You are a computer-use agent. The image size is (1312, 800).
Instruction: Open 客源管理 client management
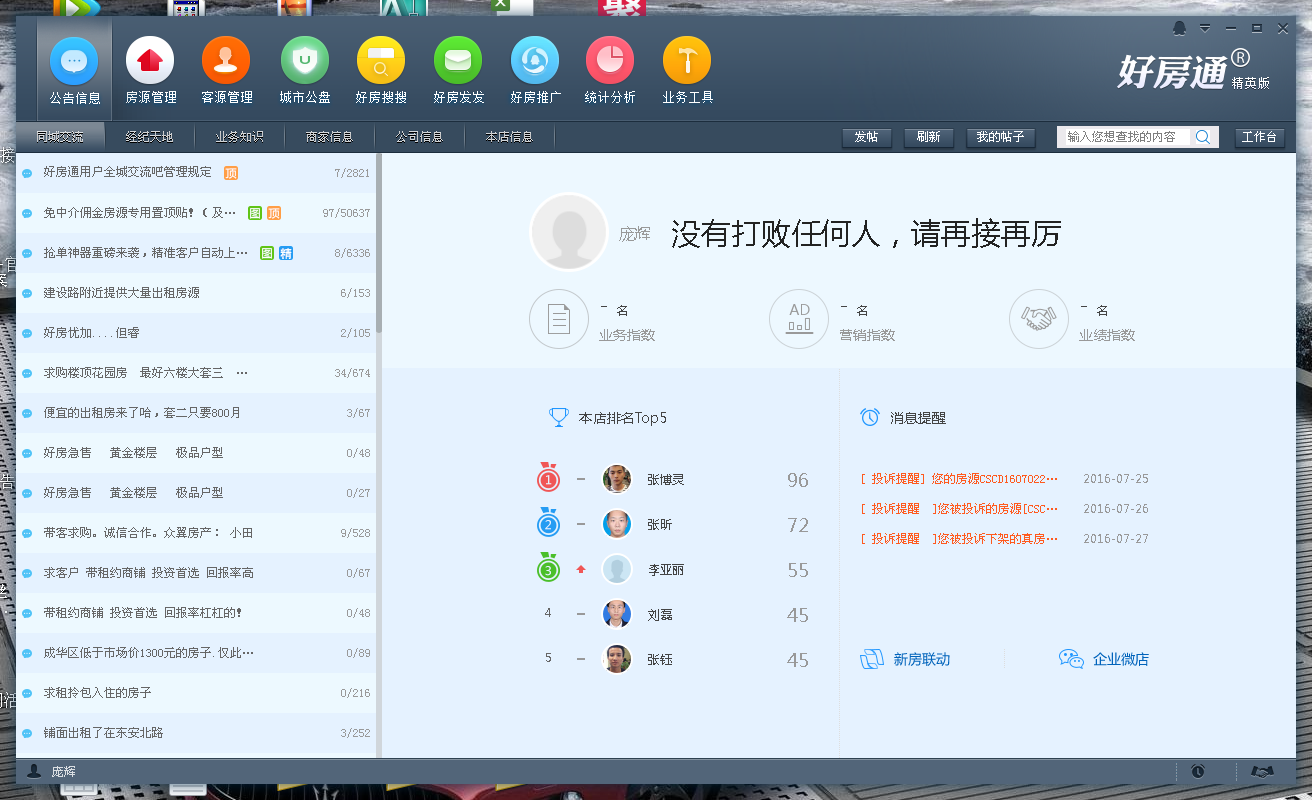click(x=226, y=70)
